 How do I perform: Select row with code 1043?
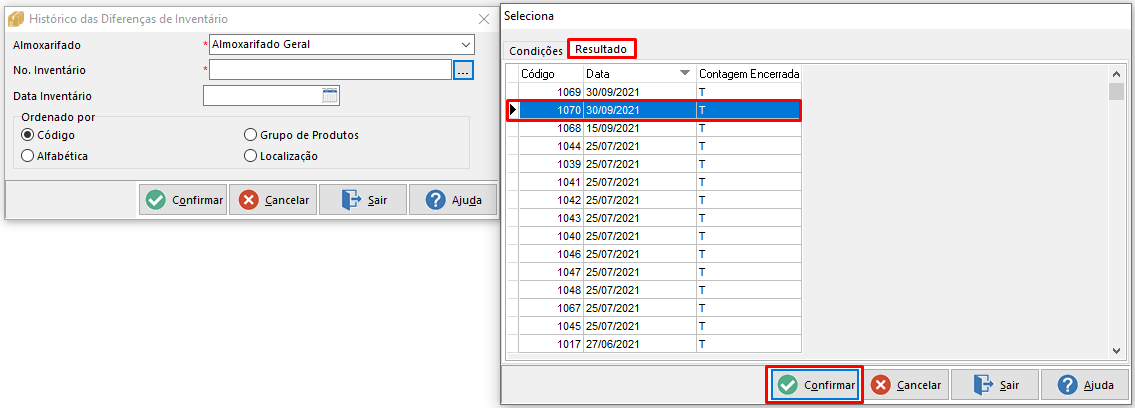654,218
